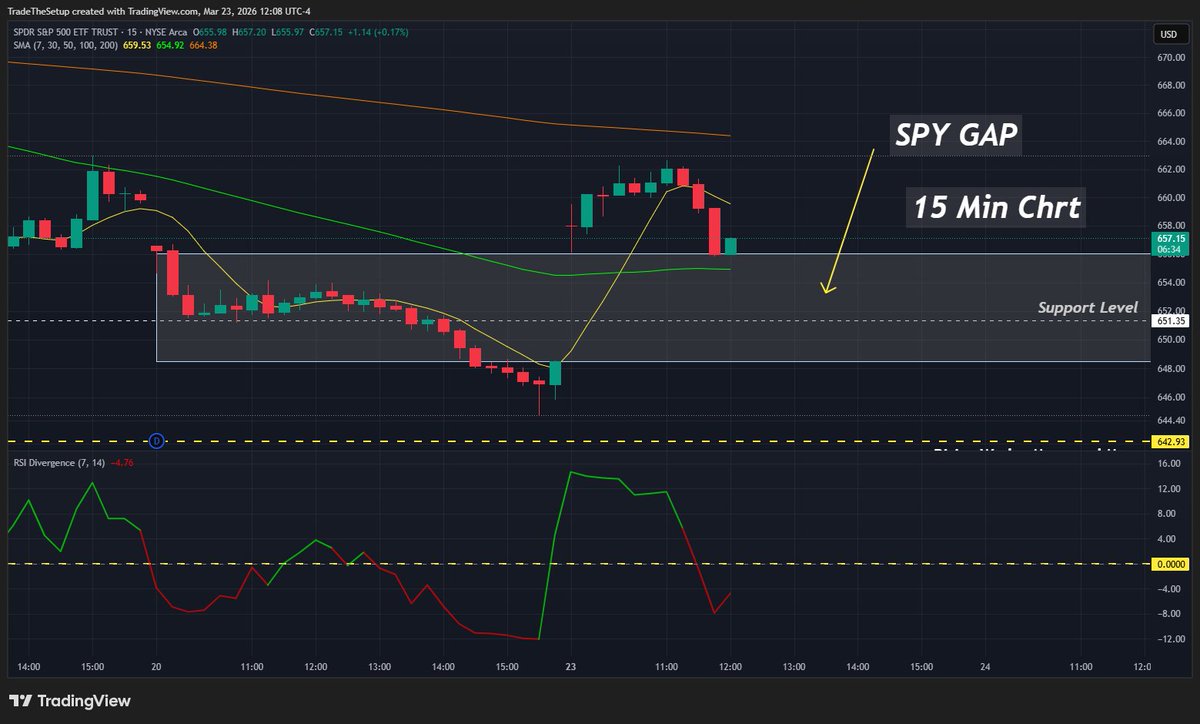
Task: Click the 650.00 price axis label
Action: [x=1171, y=339]
